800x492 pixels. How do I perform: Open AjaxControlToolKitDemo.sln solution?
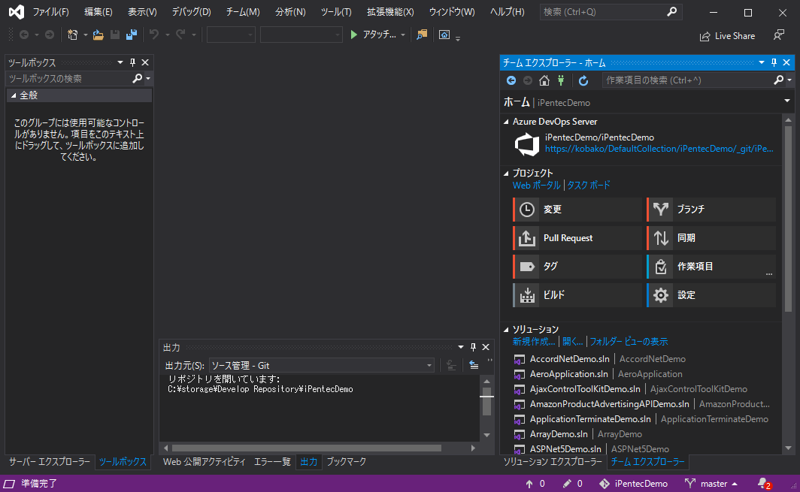585,389
